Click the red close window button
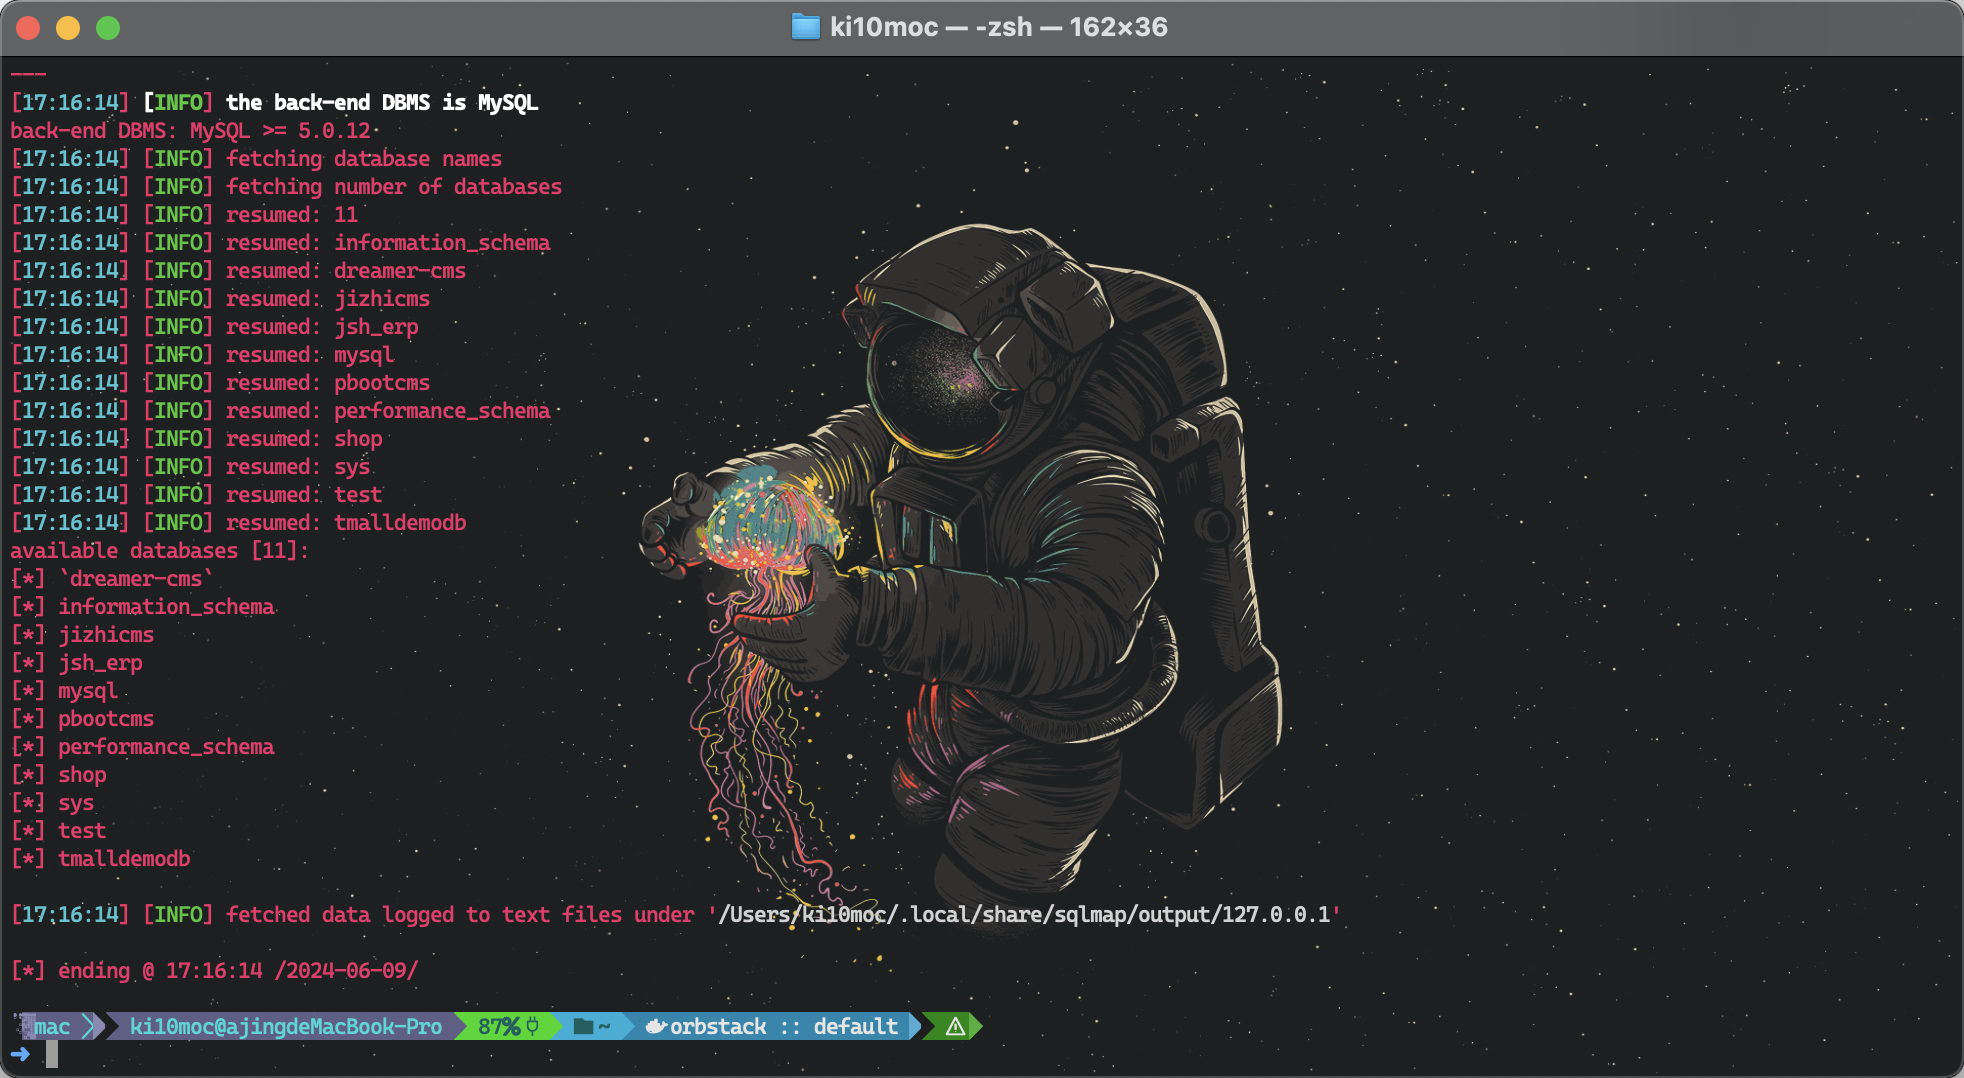The image size is (1964, 1078). [x=28, y=28]
